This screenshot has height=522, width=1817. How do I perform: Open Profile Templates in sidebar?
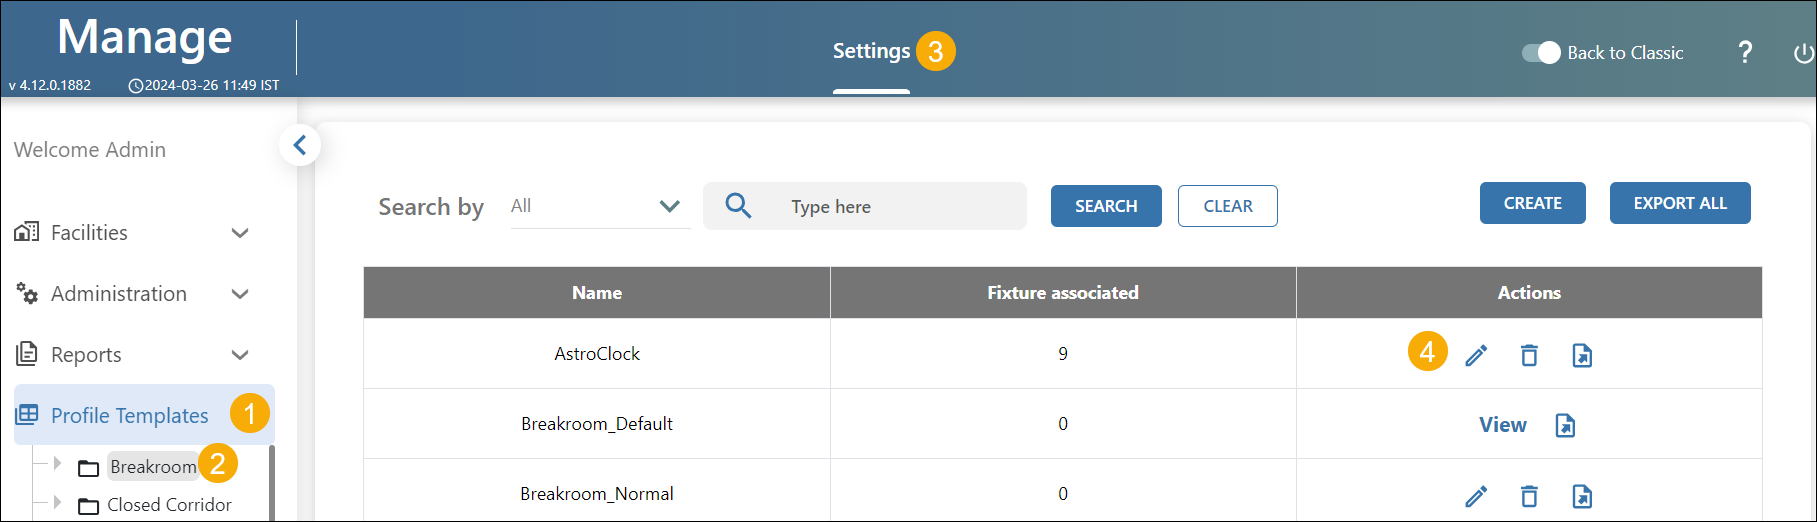(144, 415)
